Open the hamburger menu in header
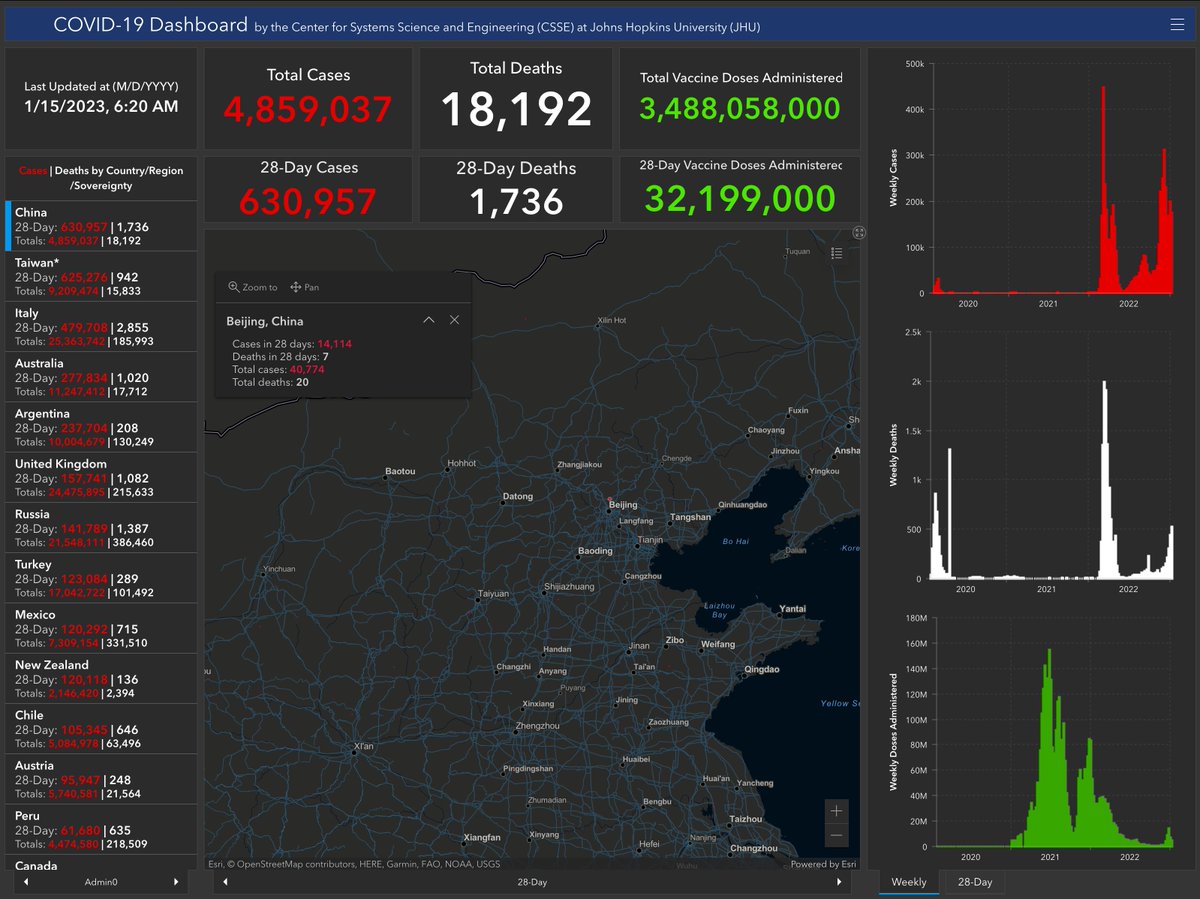 [1177, 26]
